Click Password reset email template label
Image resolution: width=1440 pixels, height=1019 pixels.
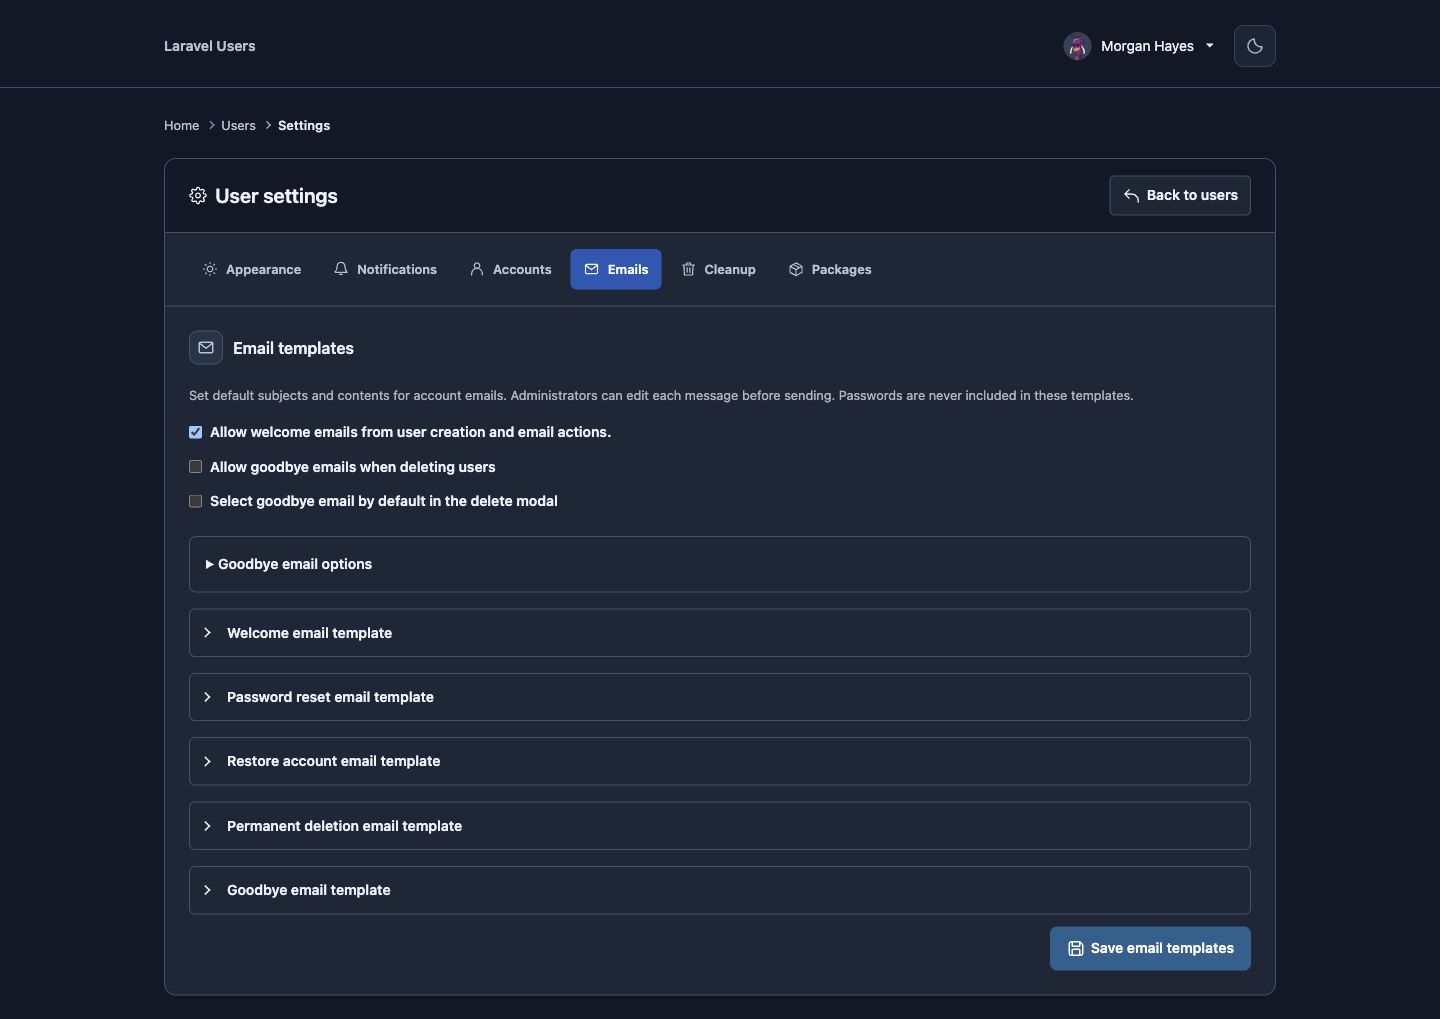(x=330, y=697)
